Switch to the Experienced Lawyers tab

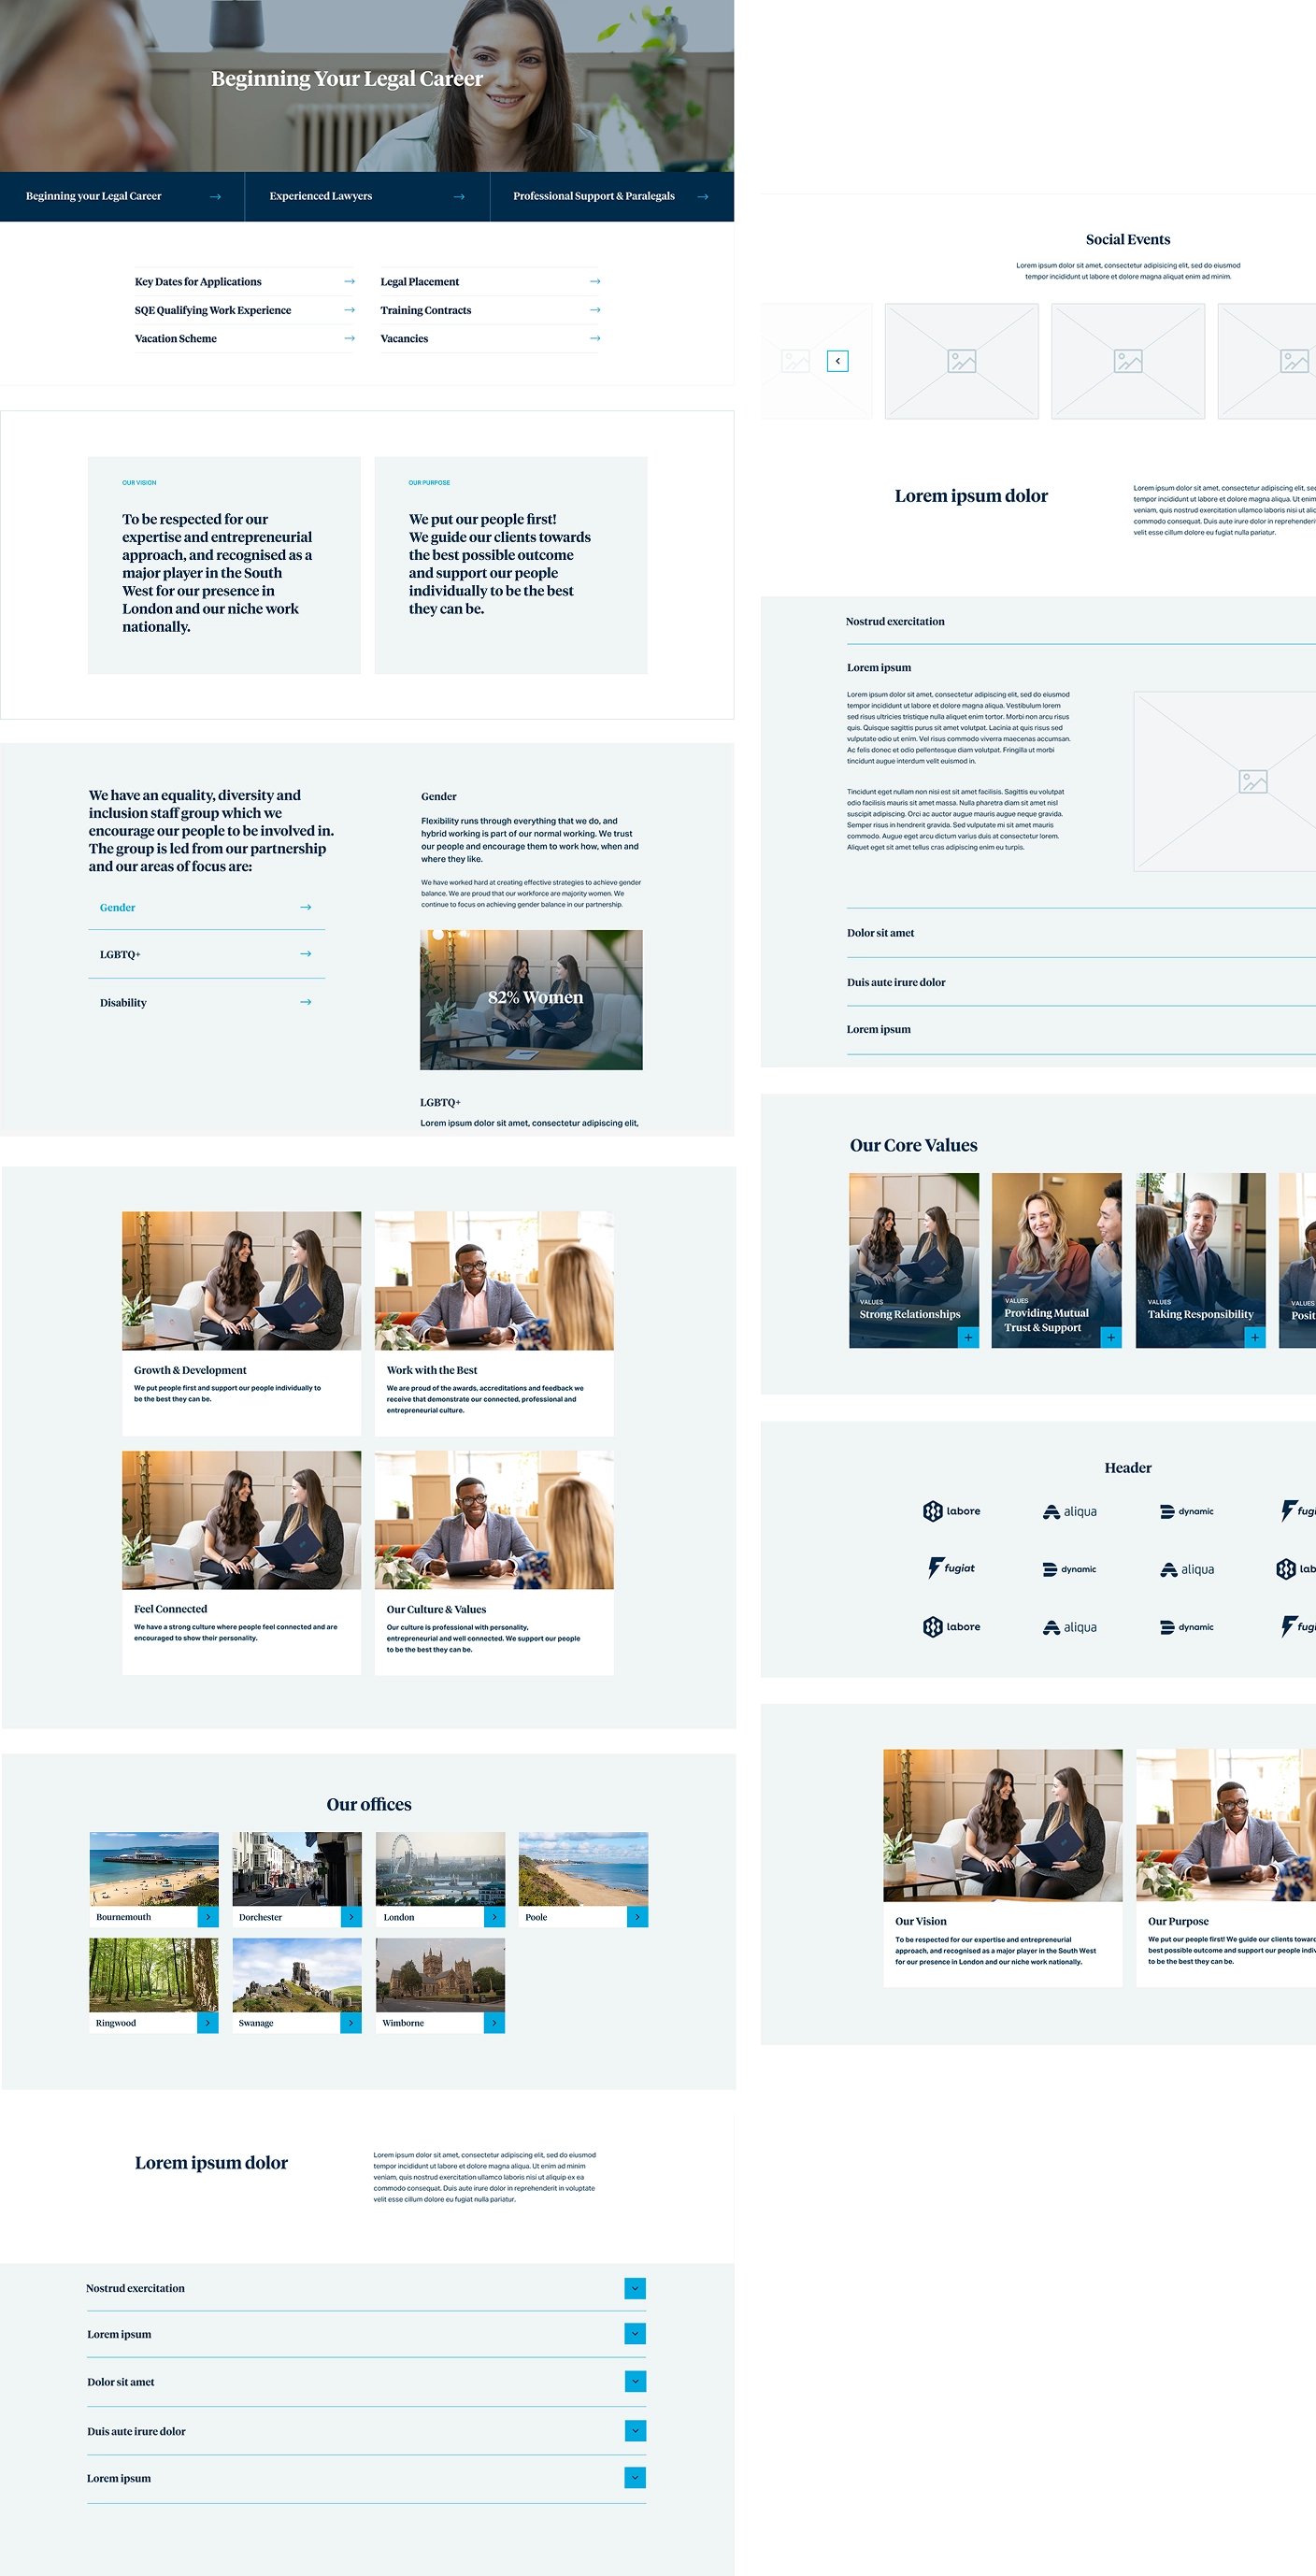point(366,197)
